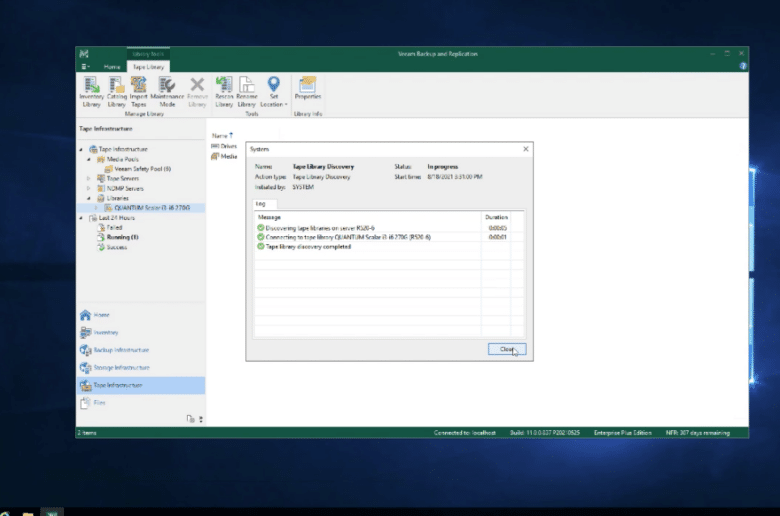Screen dimensions: 780x516
Task: Close the System dialog with X
Action: pyautogui.click(x=526, y=149)
